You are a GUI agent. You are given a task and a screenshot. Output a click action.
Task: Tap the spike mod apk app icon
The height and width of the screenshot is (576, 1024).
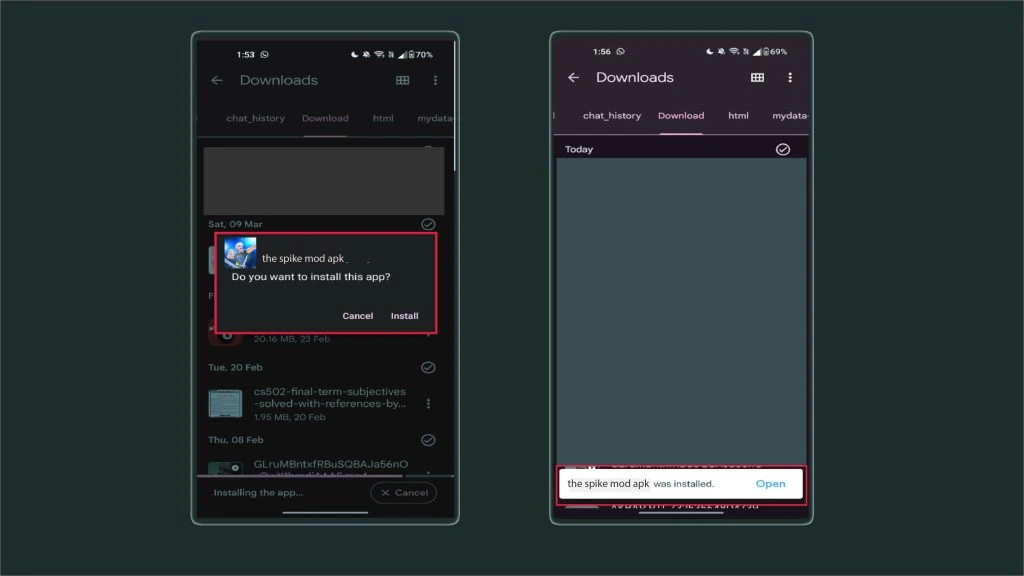tap(240, 254)
